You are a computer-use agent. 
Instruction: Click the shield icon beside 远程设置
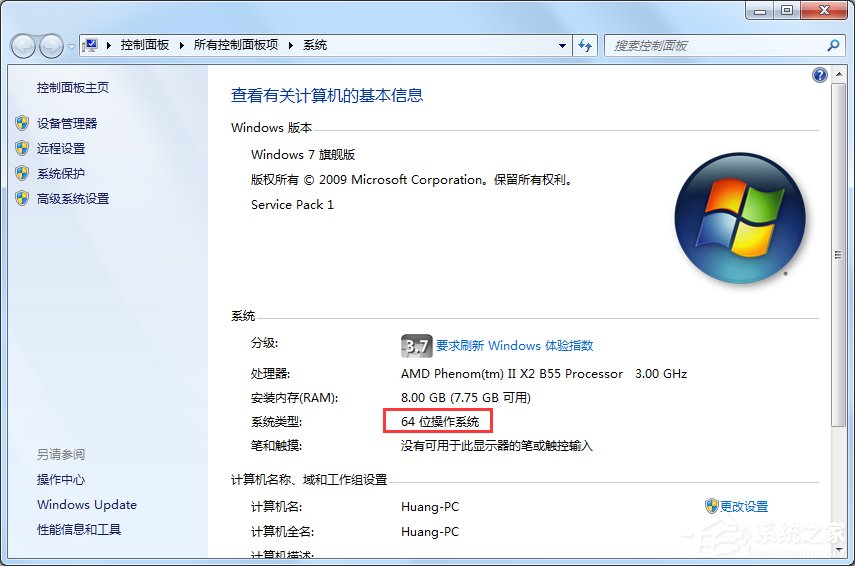click(x=22, y=148)
